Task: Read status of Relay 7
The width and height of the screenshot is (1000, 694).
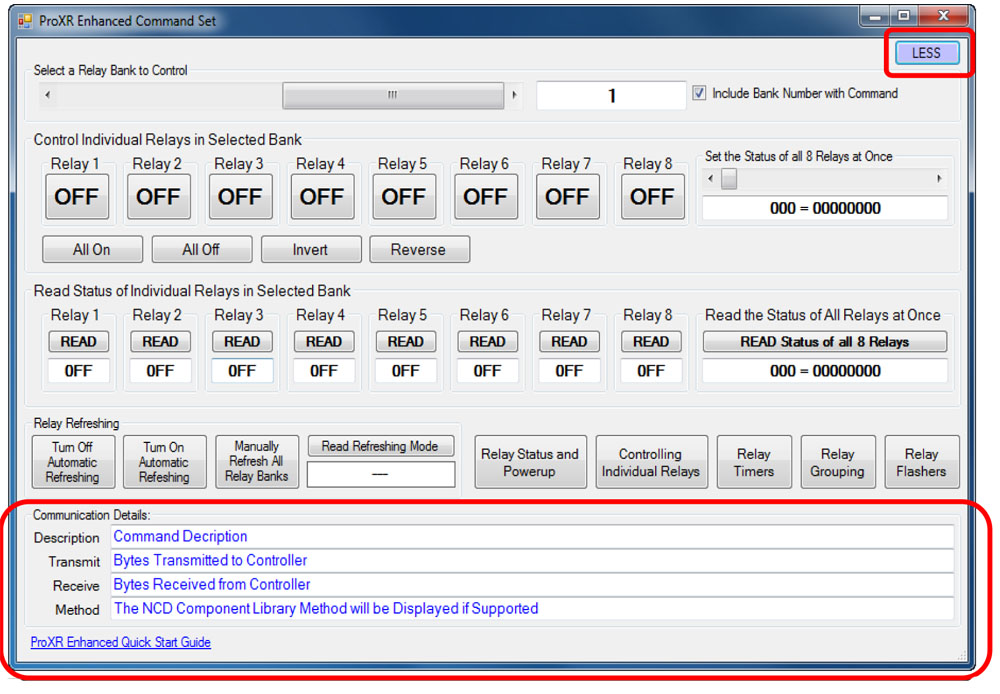Action: click(x=569, y=342)
